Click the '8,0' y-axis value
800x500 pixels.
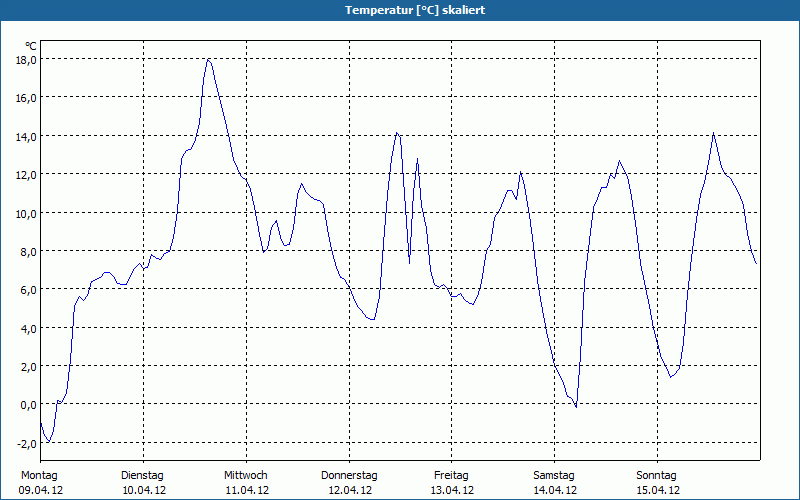[x=29, y=252]
